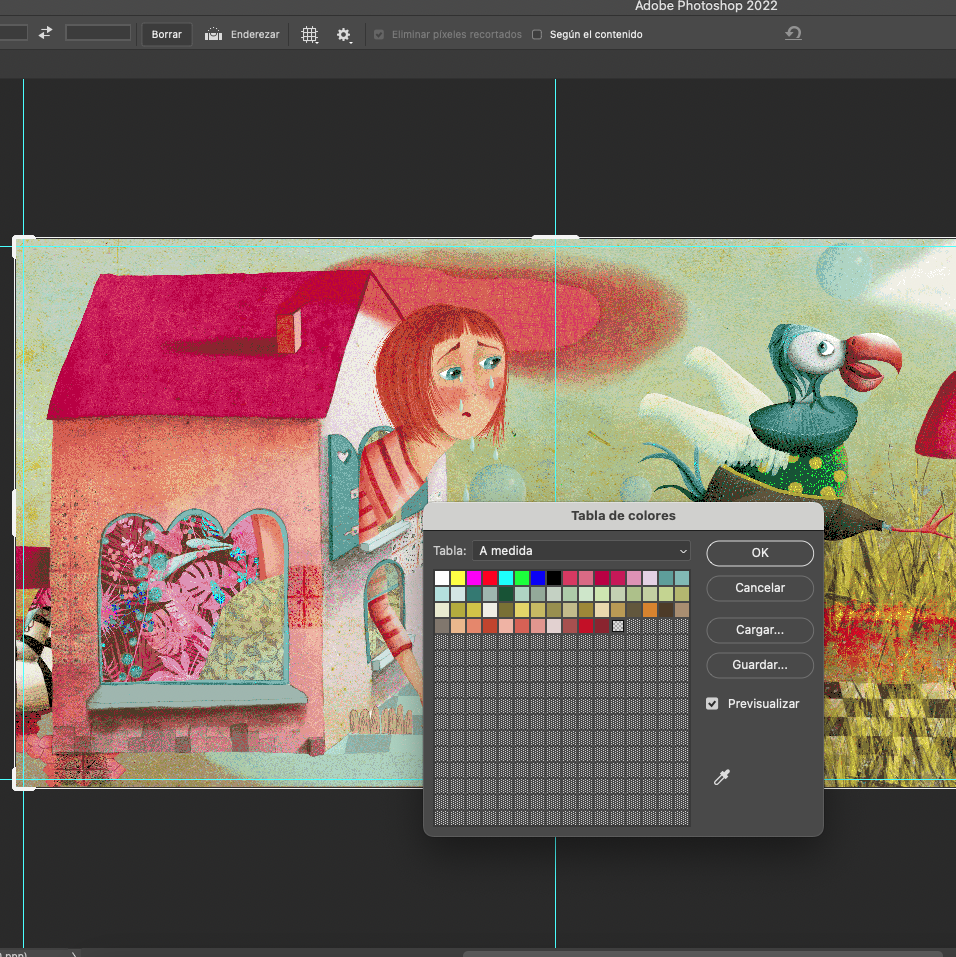Select the magenta swatch in the color table

tap(474, 578)
